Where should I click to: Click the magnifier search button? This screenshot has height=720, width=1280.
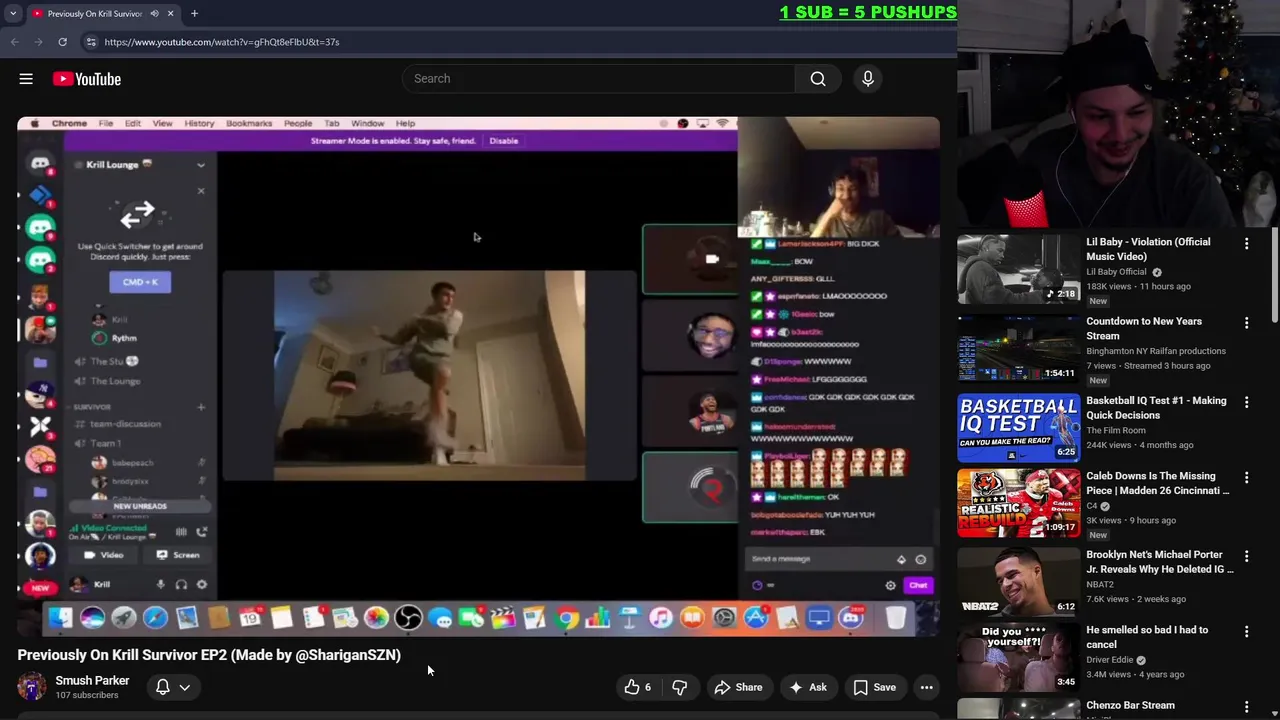[818, 79]
